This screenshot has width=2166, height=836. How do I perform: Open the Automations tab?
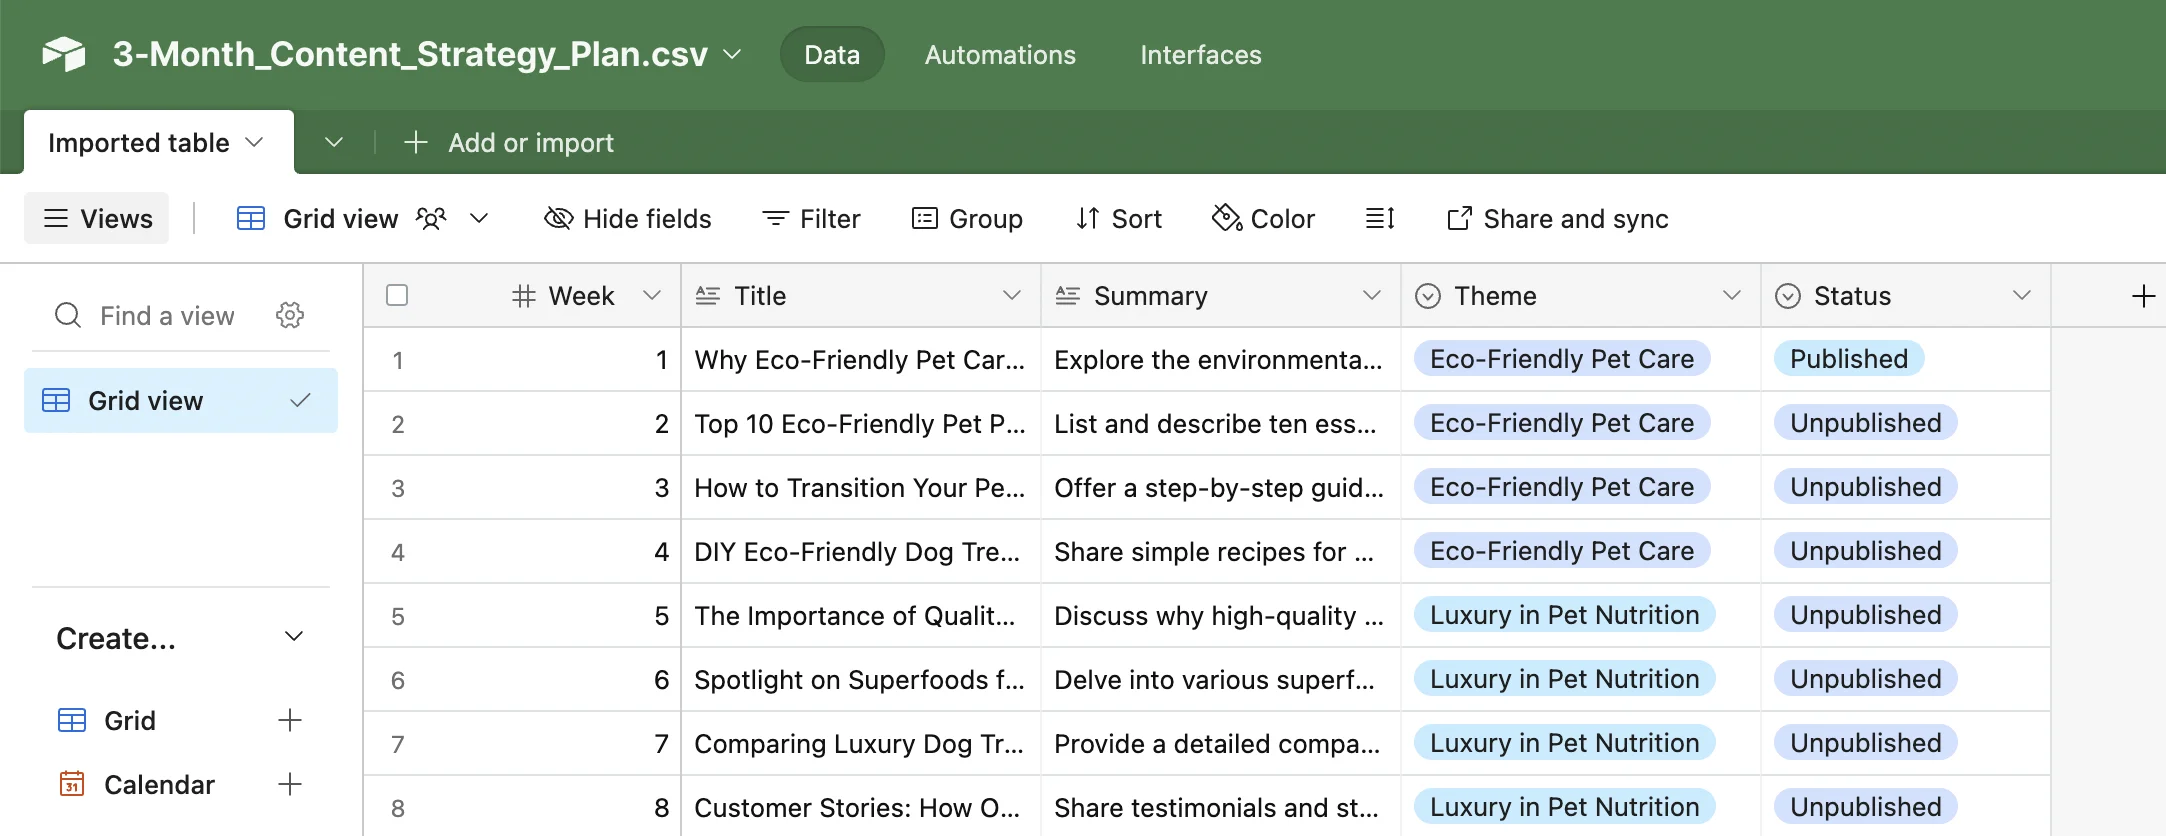(x=1000, y=54)
